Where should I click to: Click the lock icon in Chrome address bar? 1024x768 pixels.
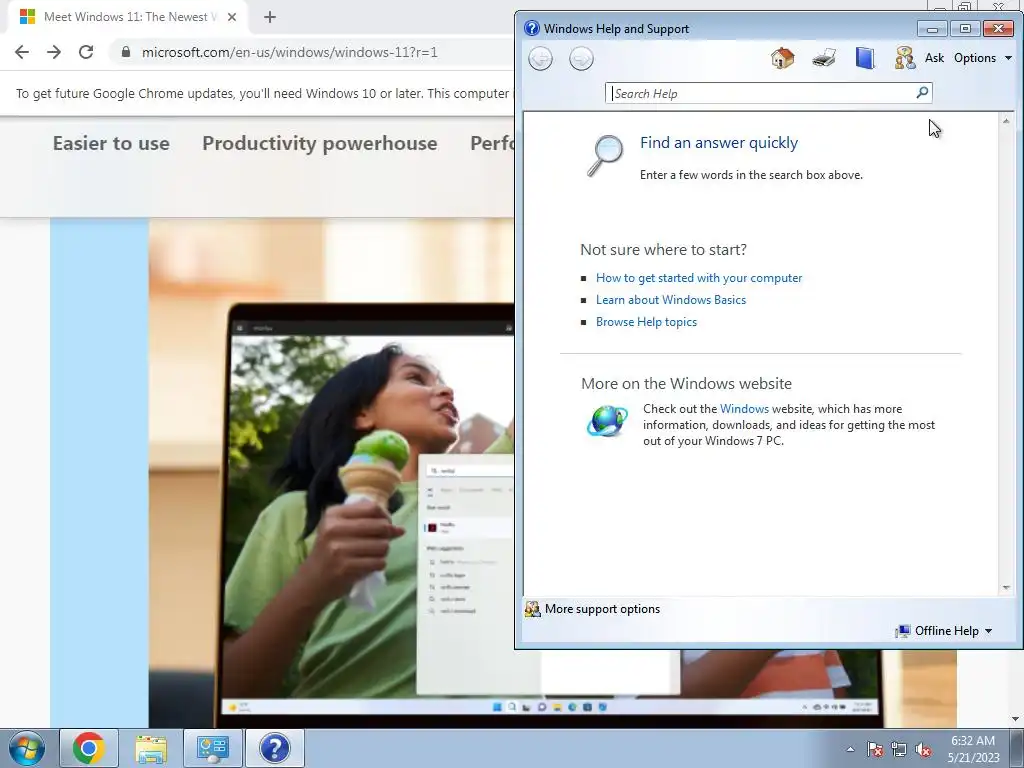click(x=126, y=52)
